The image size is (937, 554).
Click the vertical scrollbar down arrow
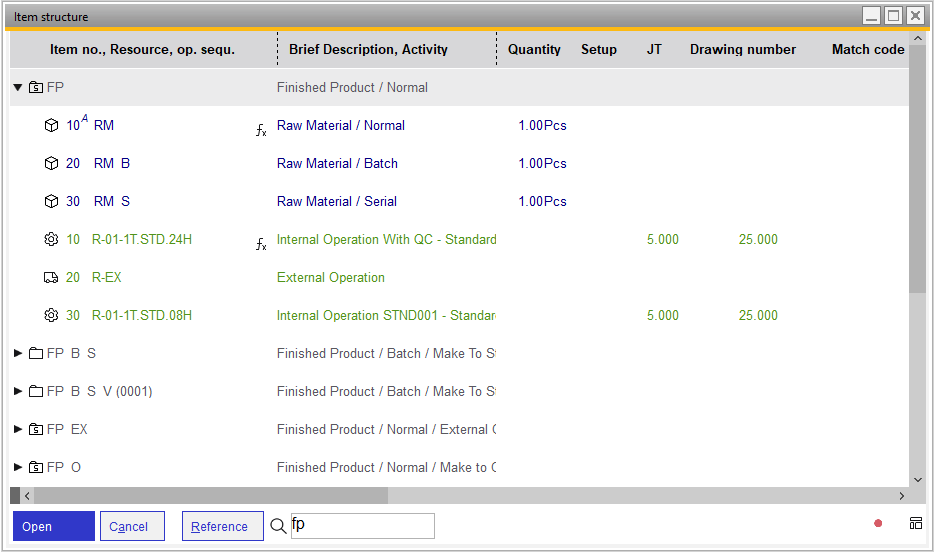918,479
